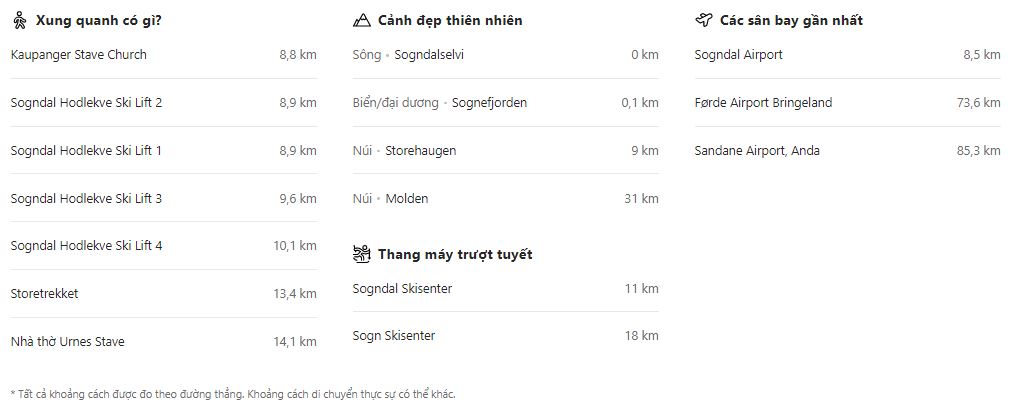Open the Storetrekket entry
The height and width of the screenshot is (411, 1012).
164,294
